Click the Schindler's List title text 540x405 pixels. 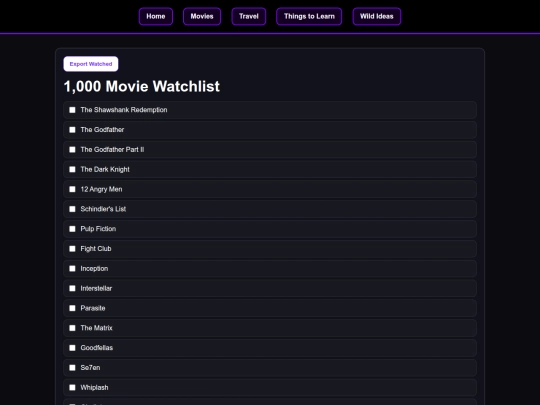pyautogui.click(x=103, y=209)
